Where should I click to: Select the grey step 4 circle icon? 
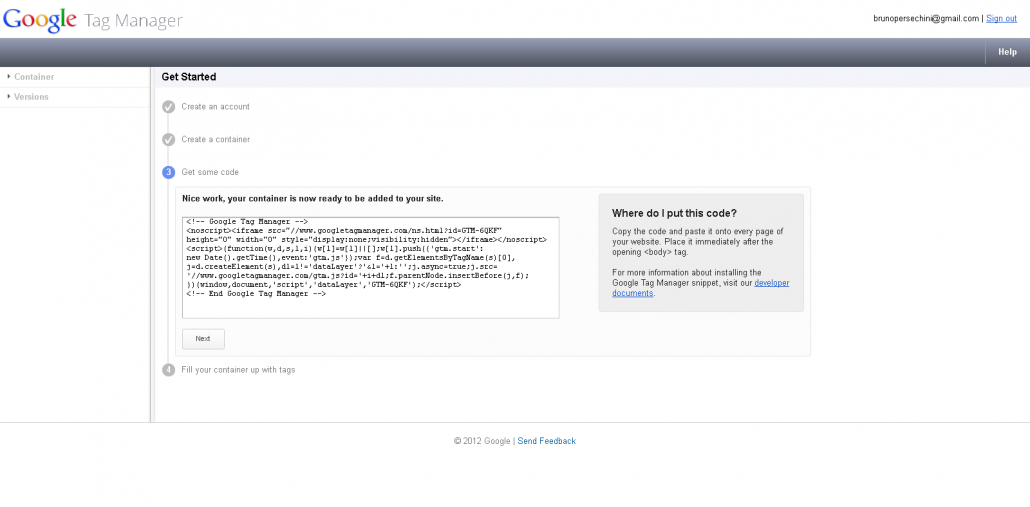click(x=169, y=370)
